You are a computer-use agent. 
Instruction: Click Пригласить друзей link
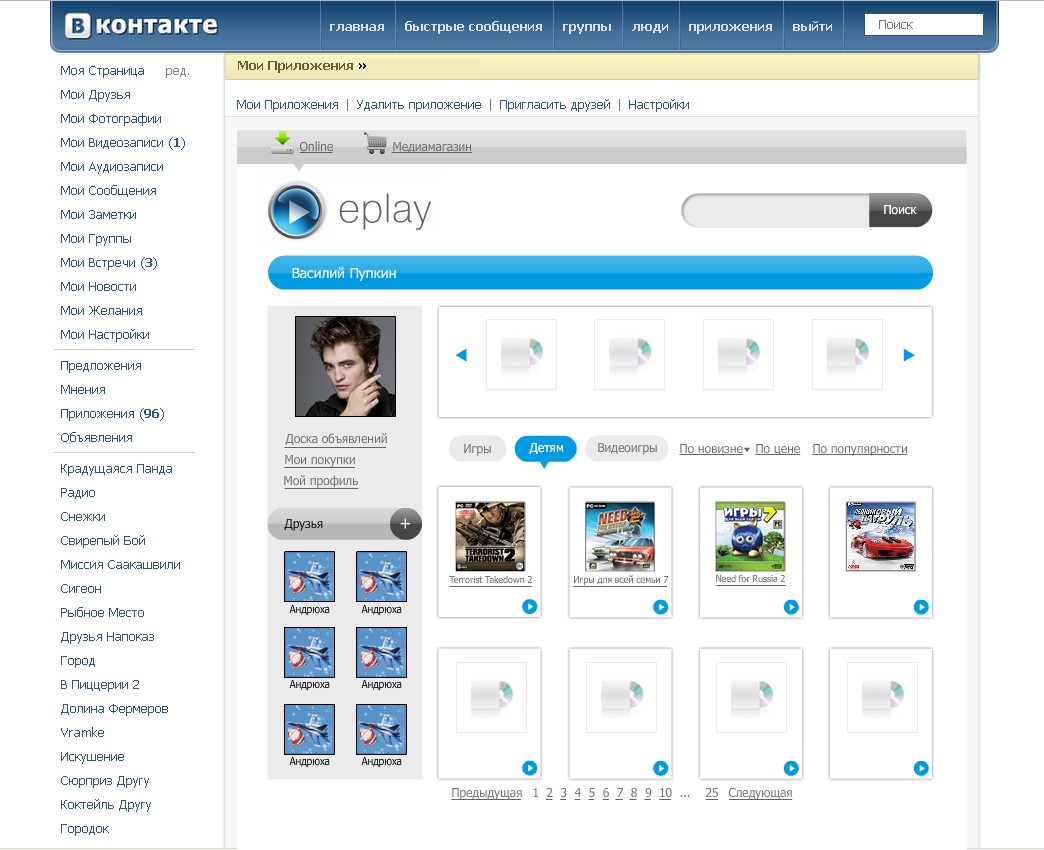click(555, 105)
